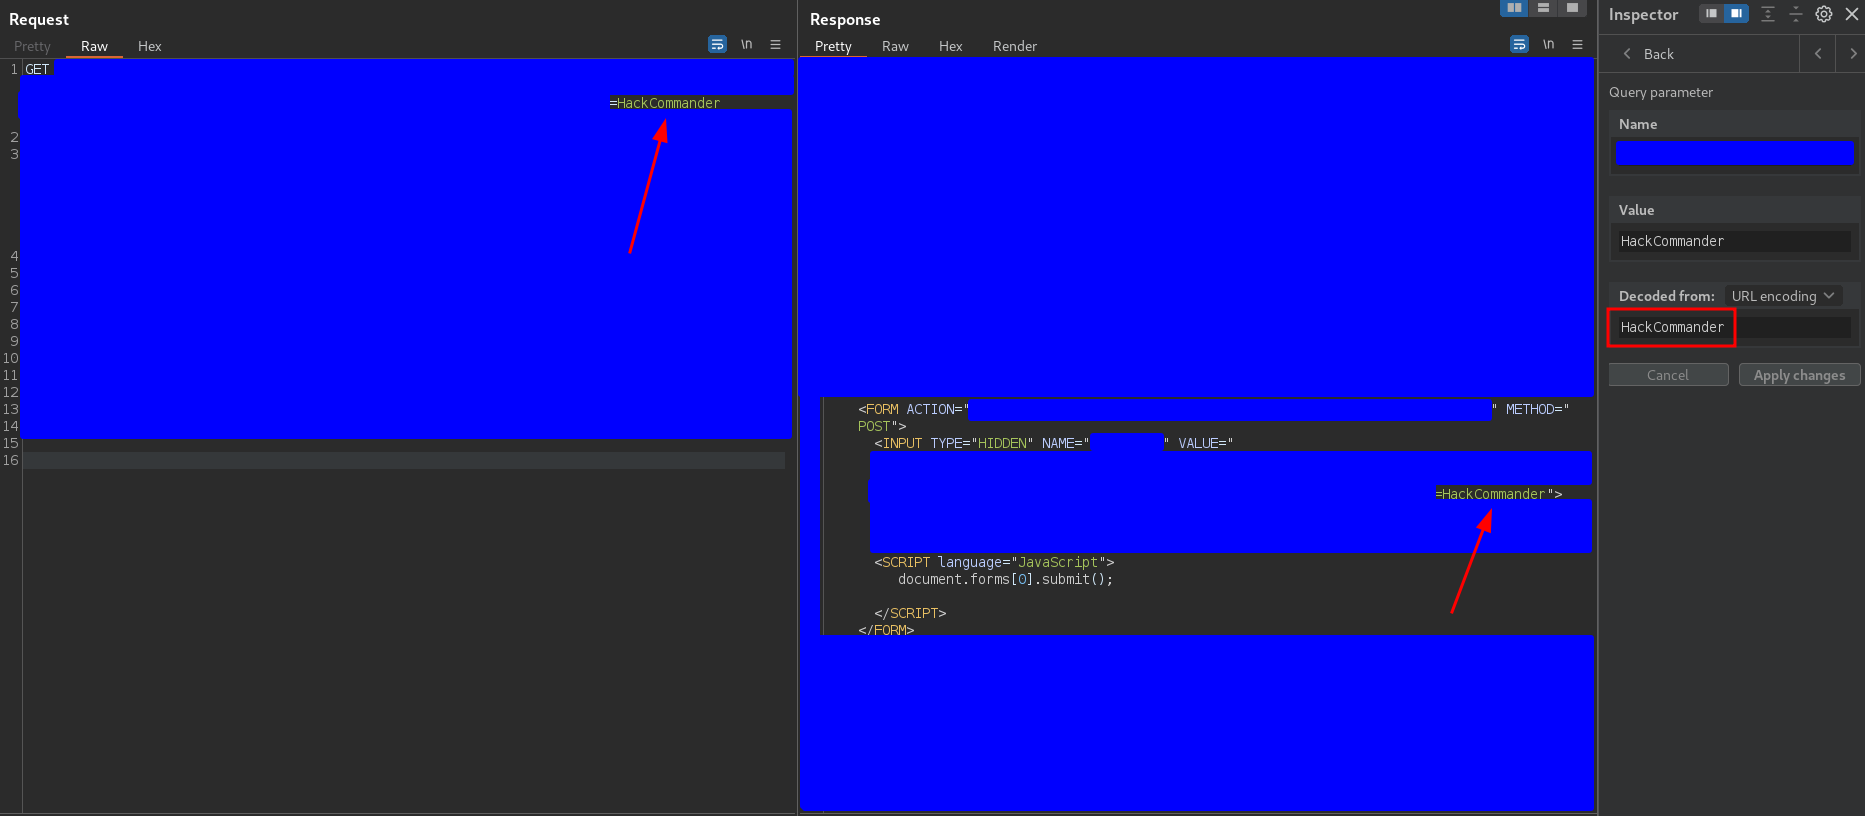This screenshot has height=816, width=1865.
Task: Click the query parameter Name field
Action: click(x=1734, y=153)
